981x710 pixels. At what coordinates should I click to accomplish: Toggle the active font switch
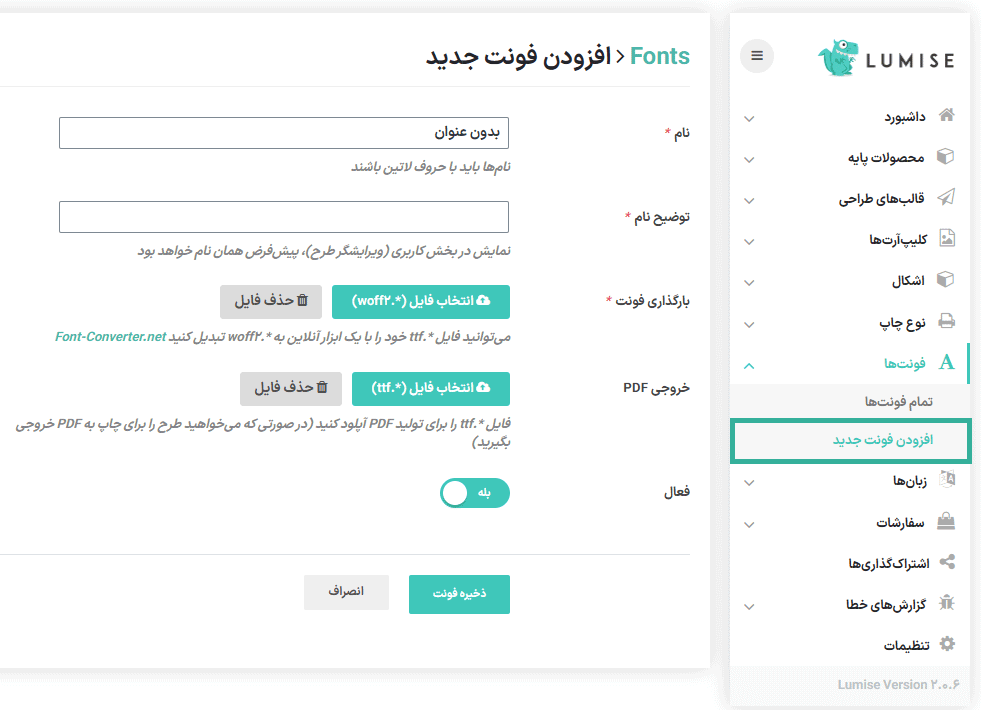coord(475,493)
